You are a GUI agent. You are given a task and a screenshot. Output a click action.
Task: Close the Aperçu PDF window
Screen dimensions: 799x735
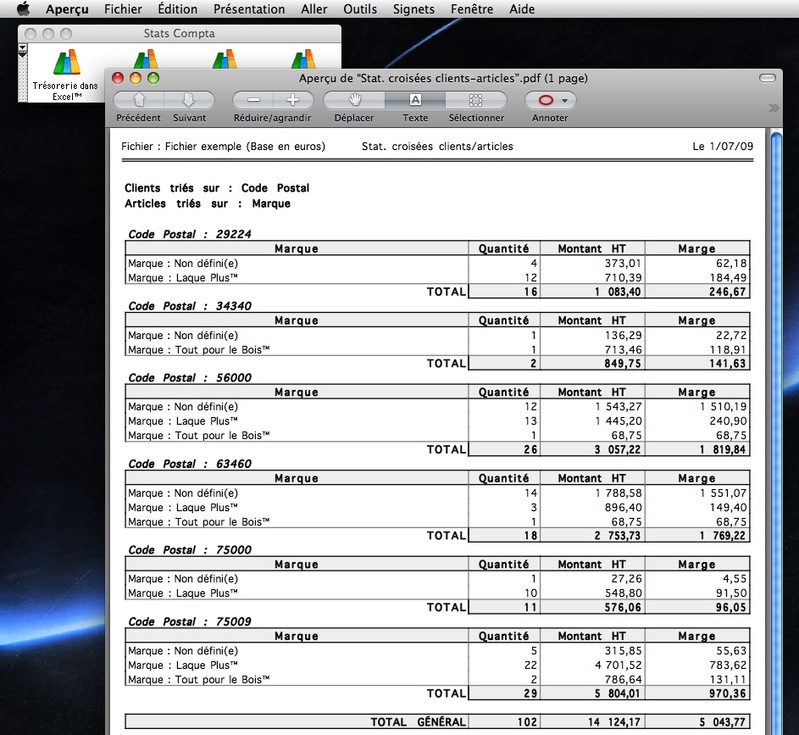tap(118, 78)
